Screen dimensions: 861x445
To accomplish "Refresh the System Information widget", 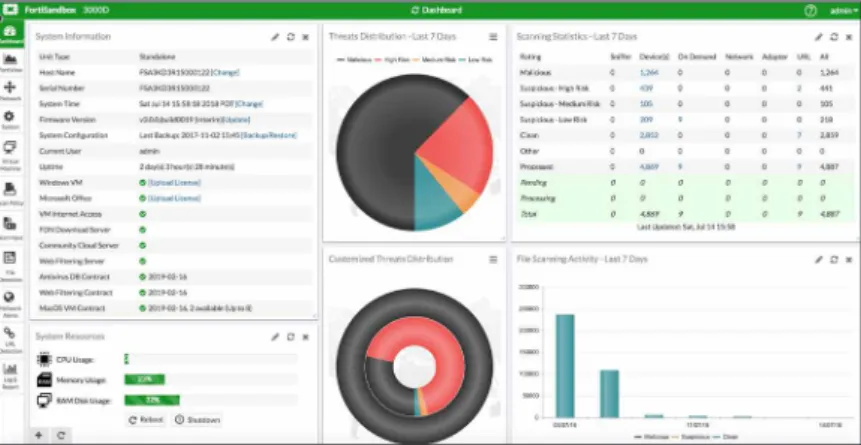I will pyautogui.click(x=290, y=37).
